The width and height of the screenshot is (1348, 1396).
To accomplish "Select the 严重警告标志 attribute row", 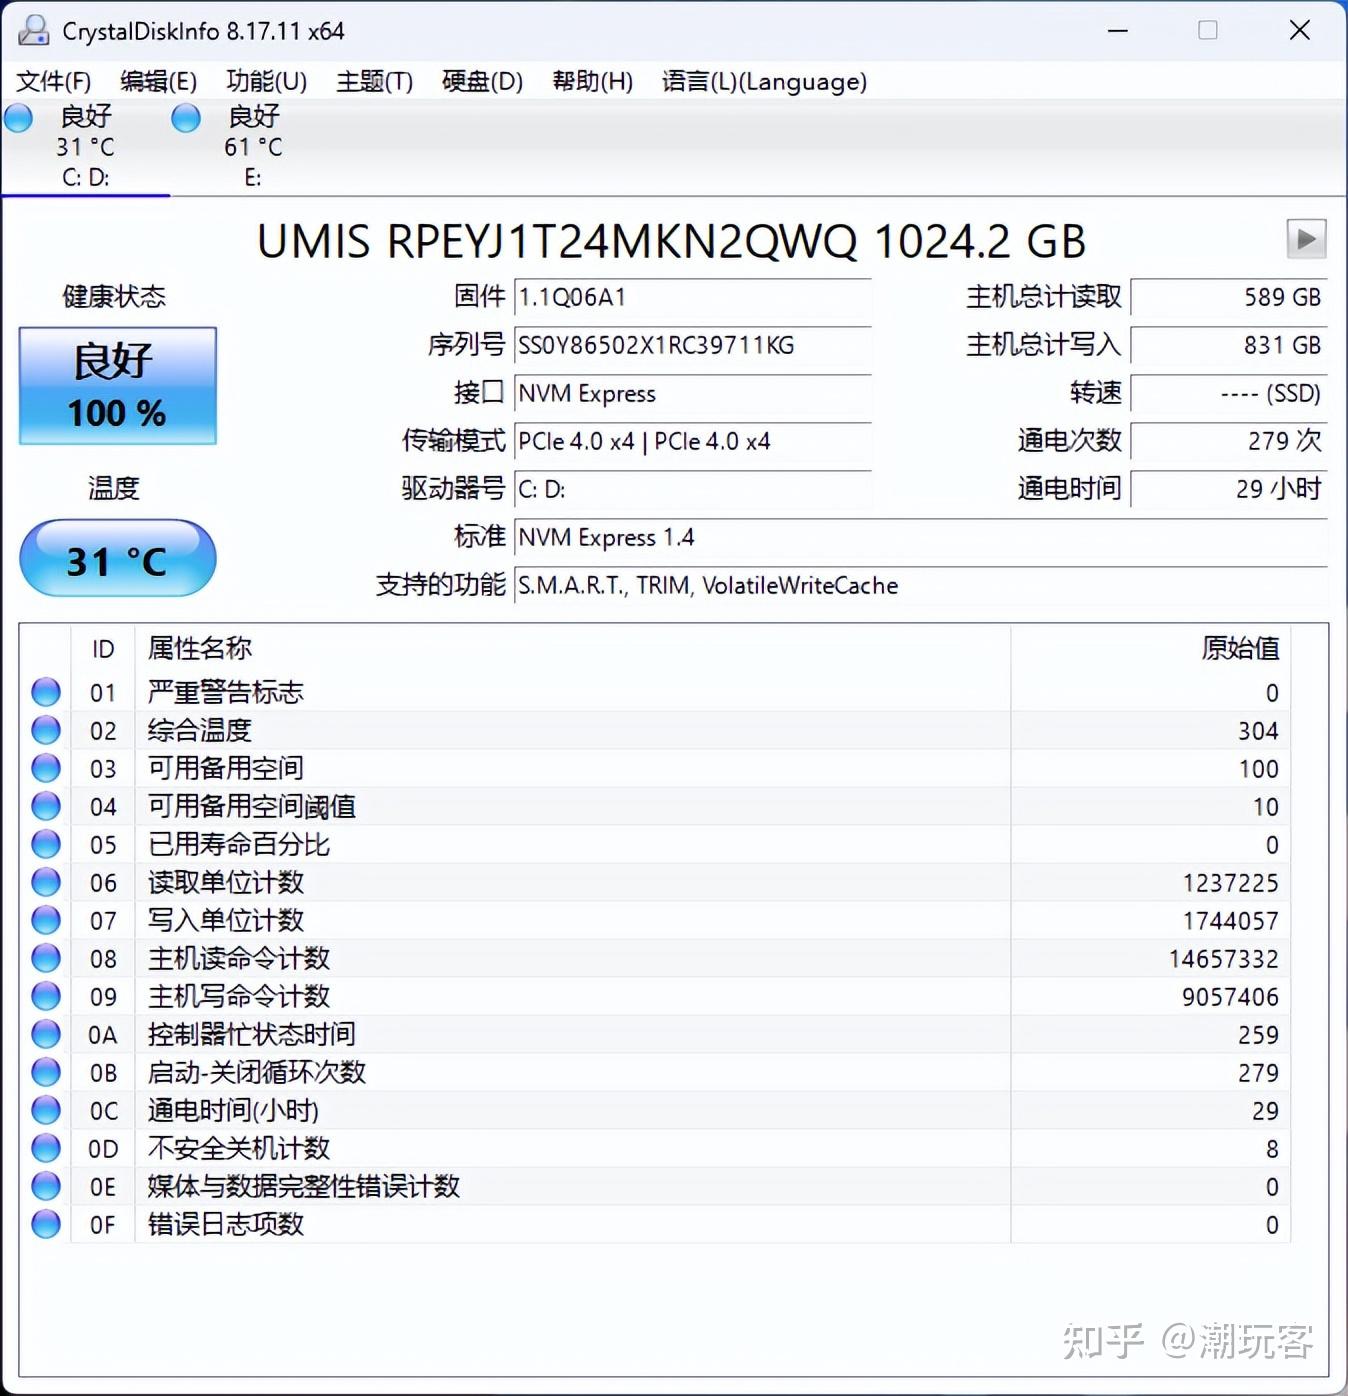I will point(656,692).
